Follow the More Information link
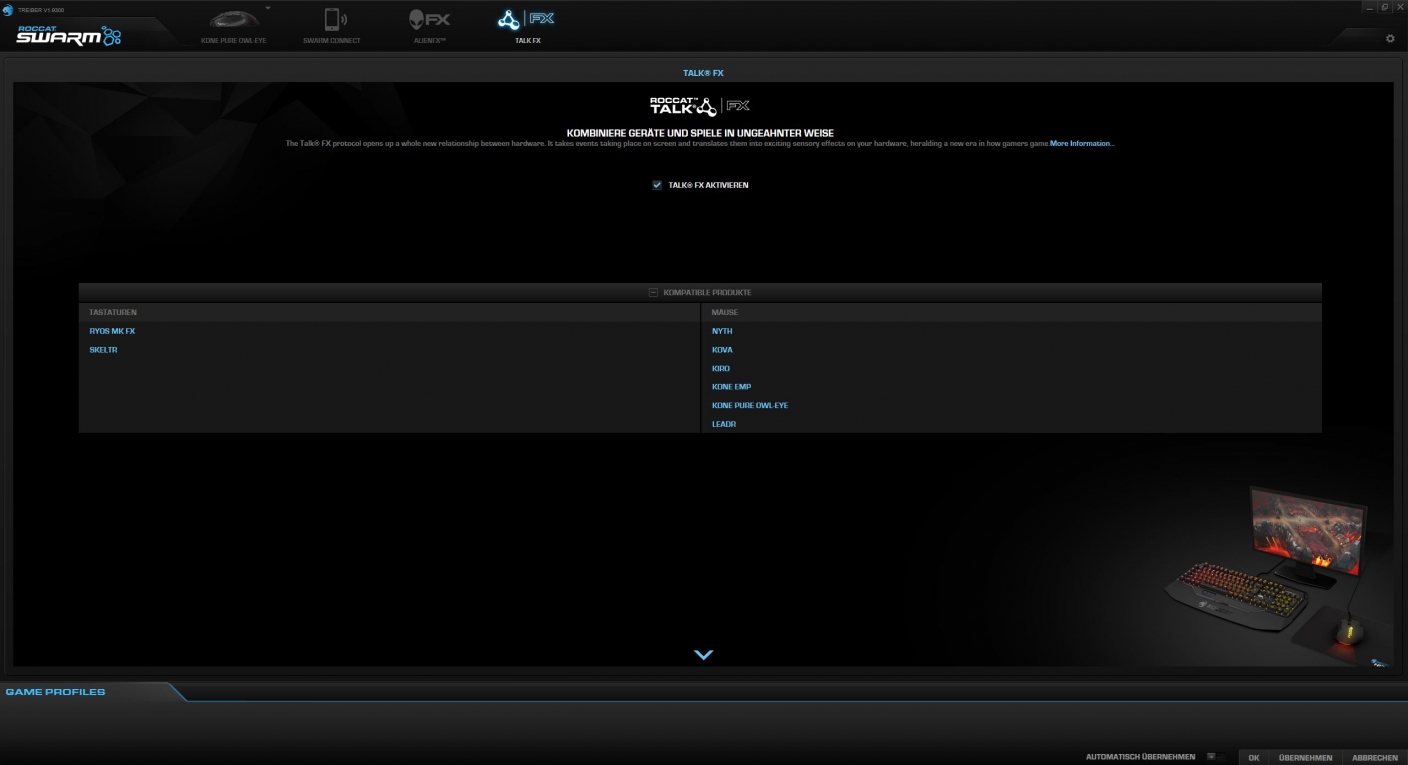 1081,144
